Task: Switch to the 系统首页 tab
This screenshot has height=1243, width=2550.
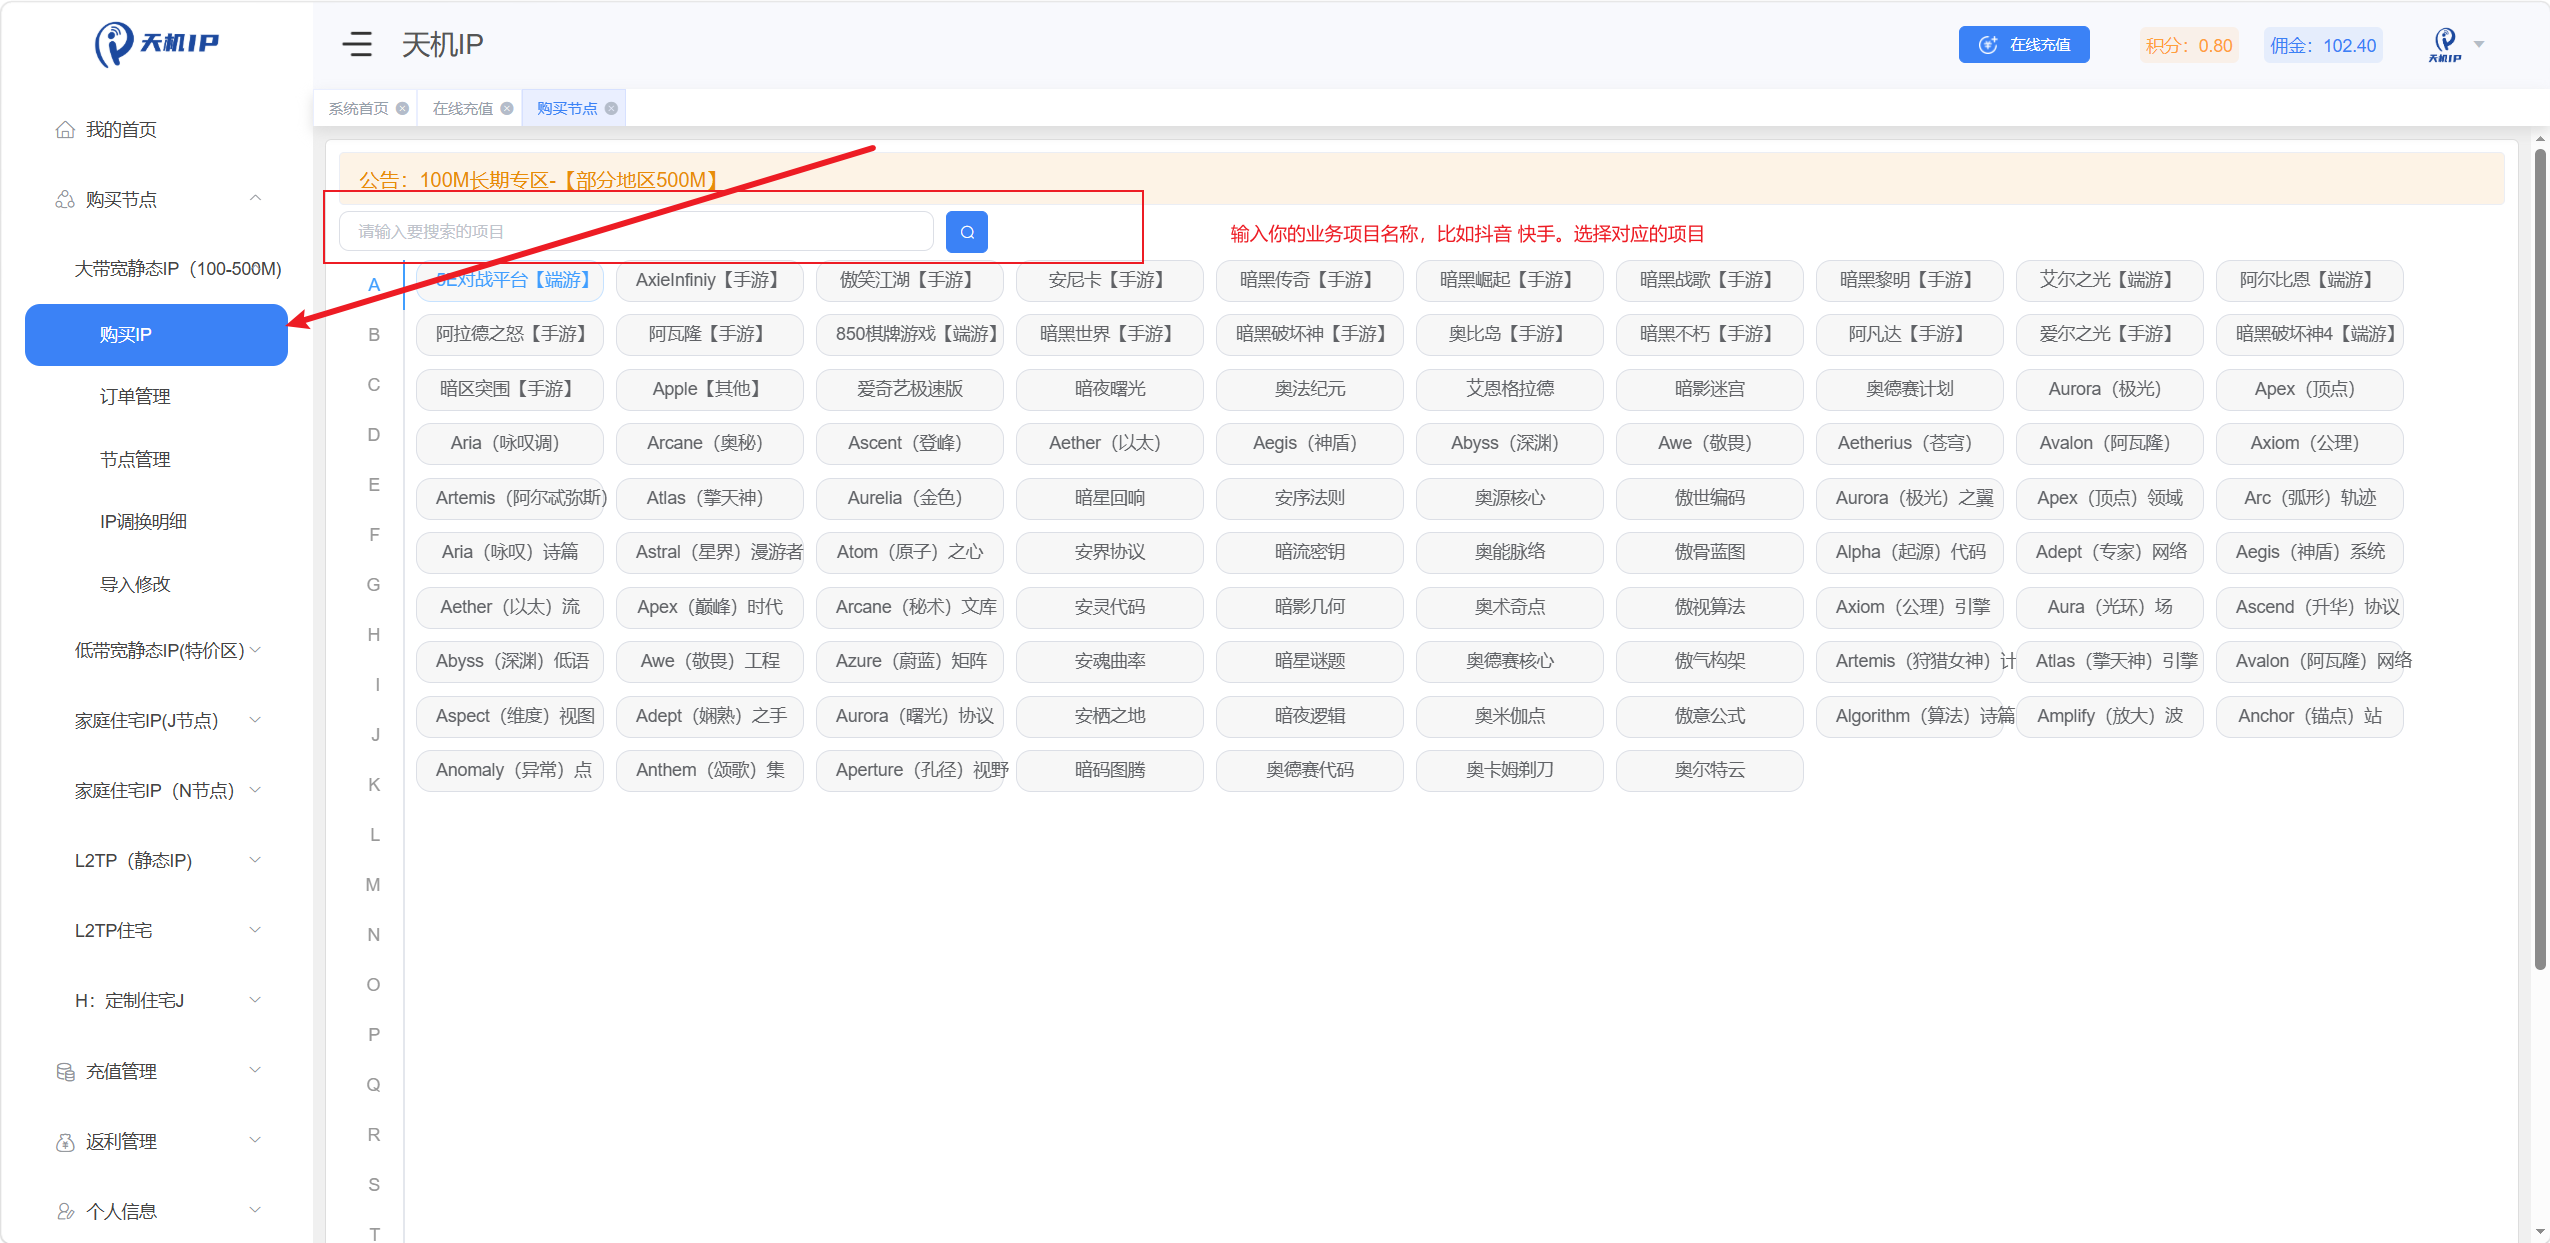Action: (x=358, y=109)
